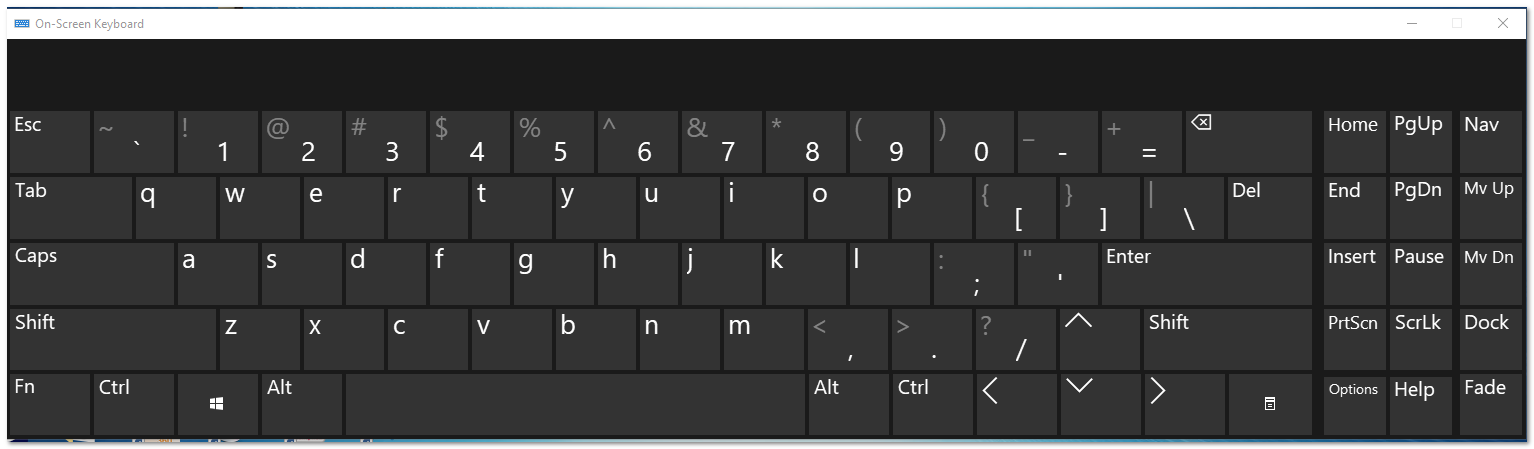Viewport: 1534px width, 449px height.
Task: Toggle the left Shift key
Action: tap(113, 339)
